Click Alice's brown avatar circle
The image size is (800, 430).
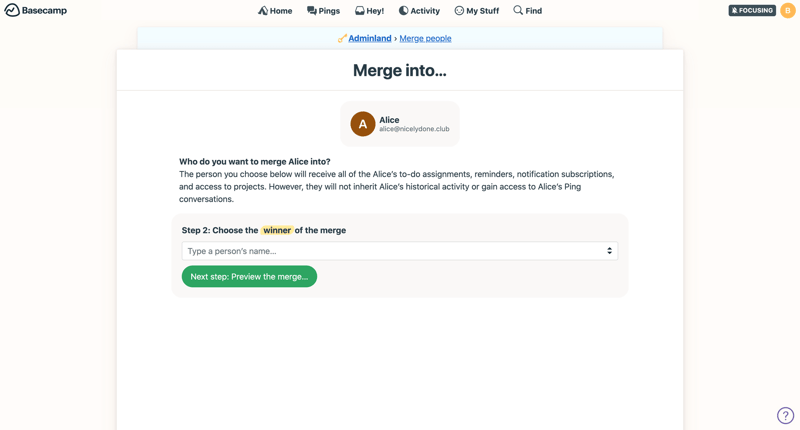click(363, 124)
